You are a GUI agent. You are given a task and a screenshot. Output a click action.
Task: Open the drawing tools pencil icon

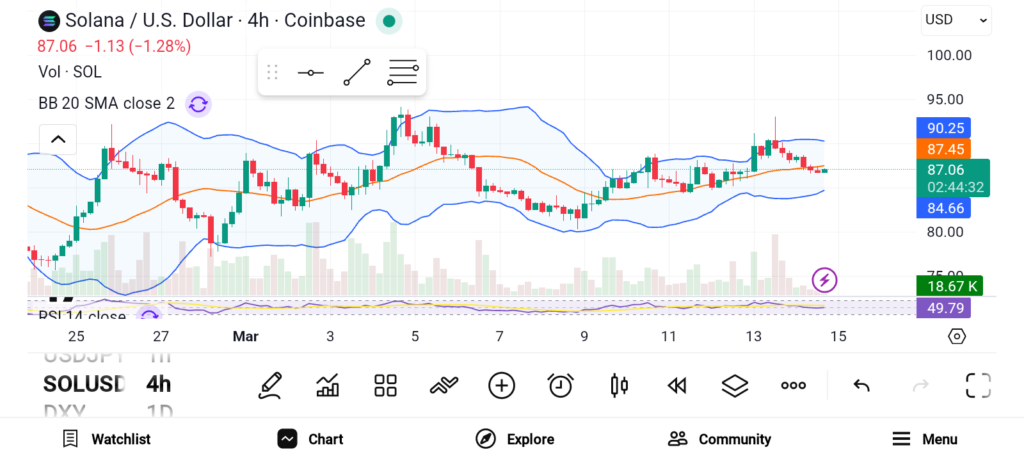270,385
